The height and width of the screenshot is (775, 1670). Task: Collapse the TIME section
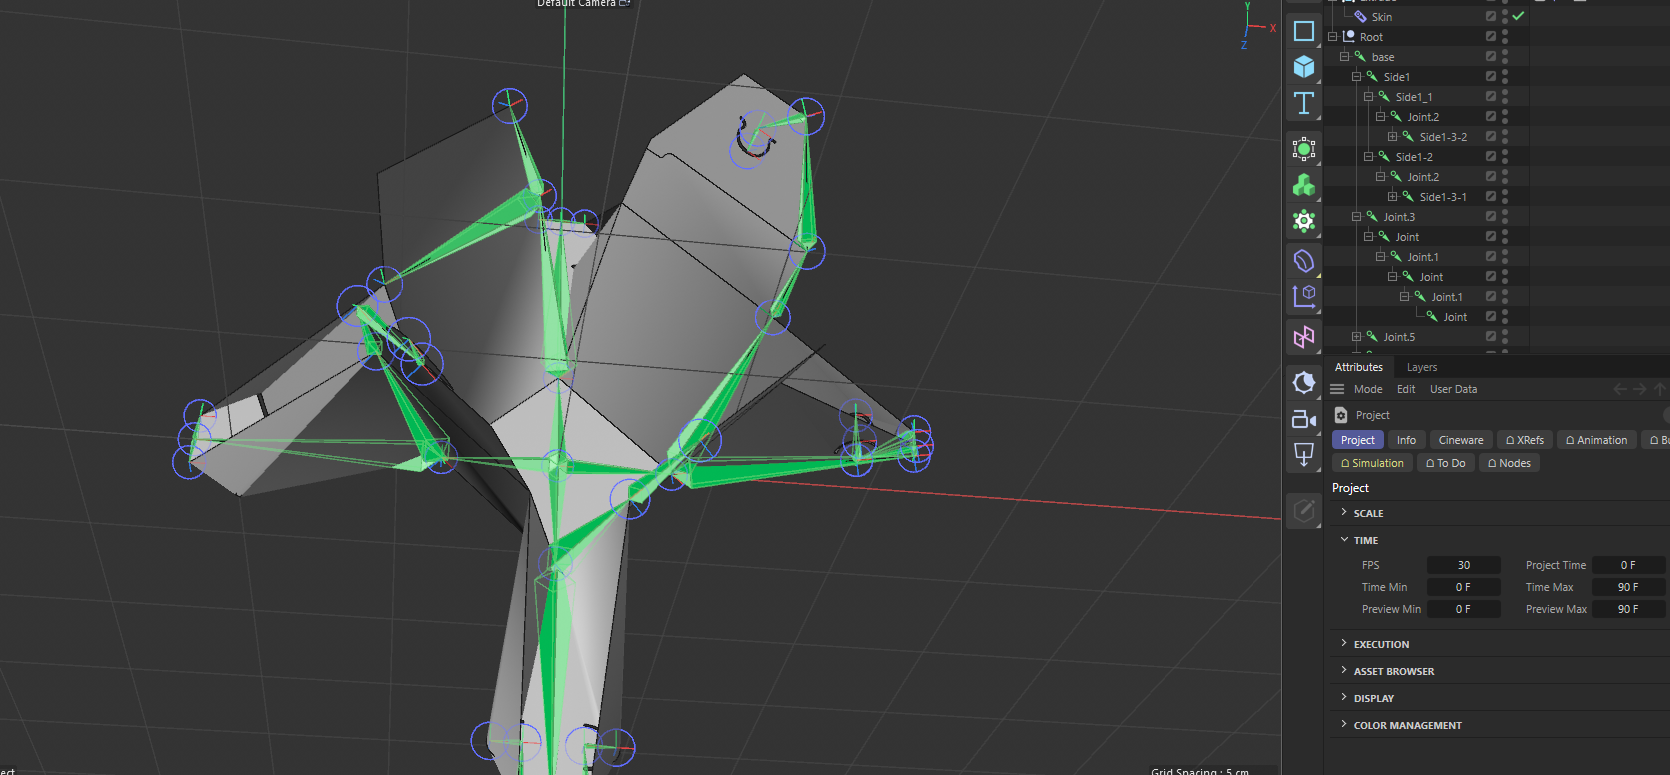[1344, 540]
